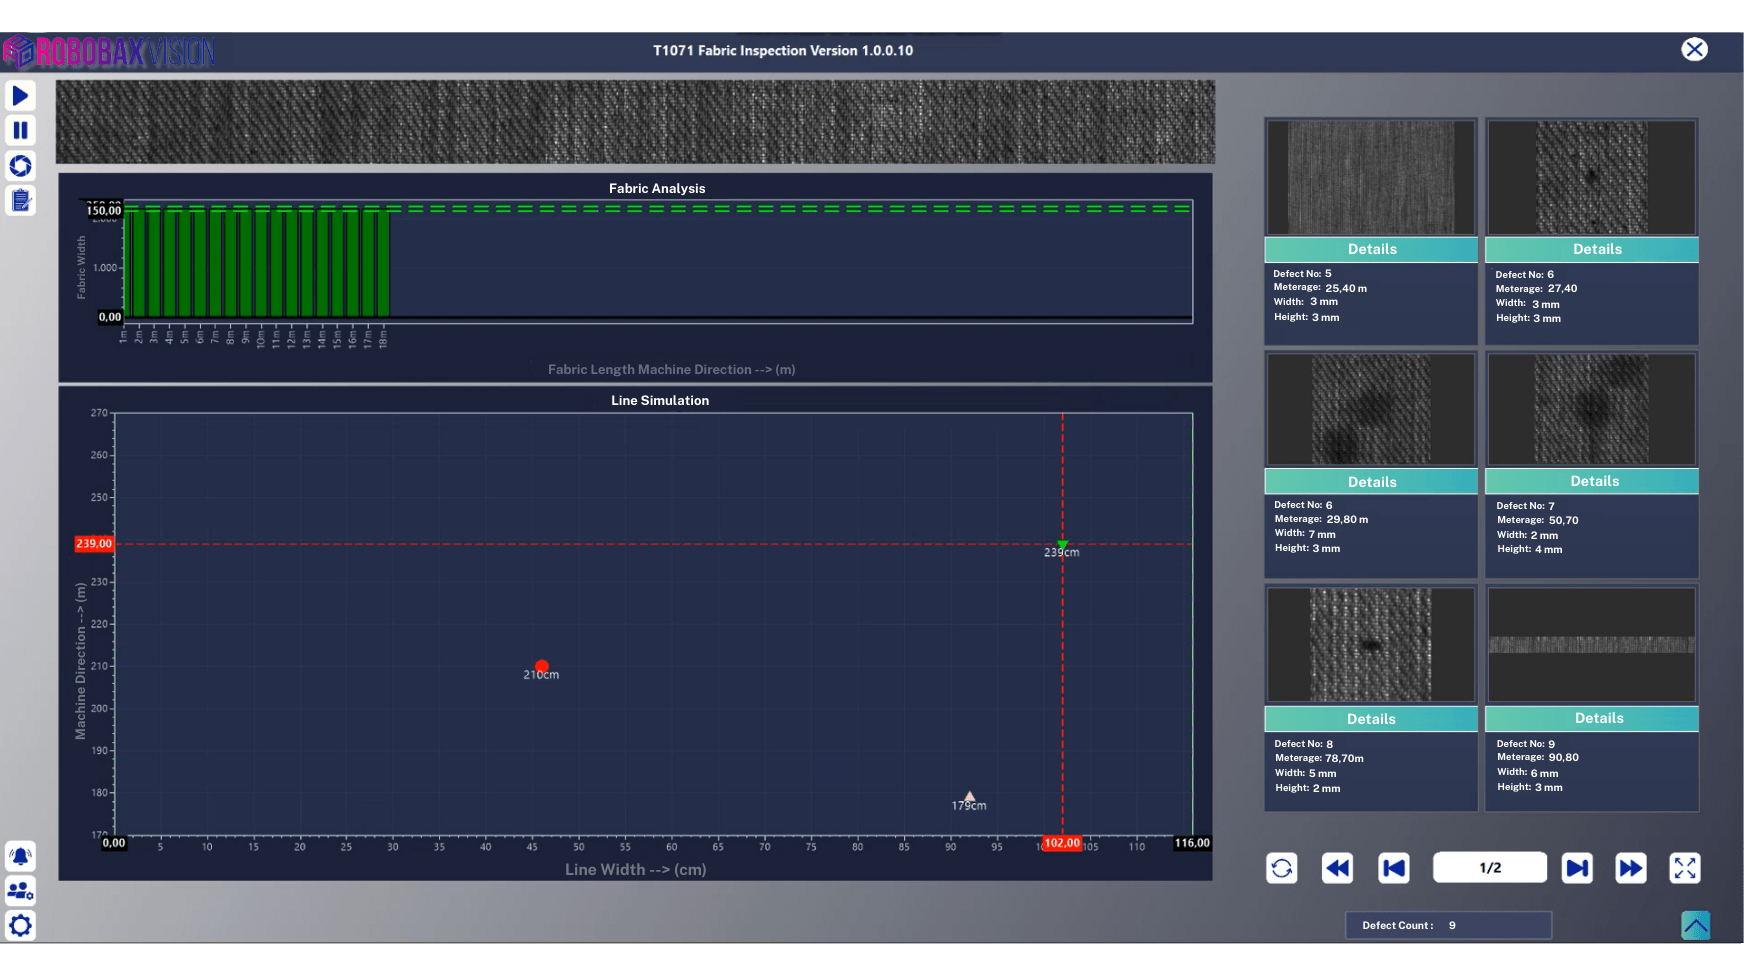
Task: Click the red 102,00 axis label
Action: (1062, 843)
